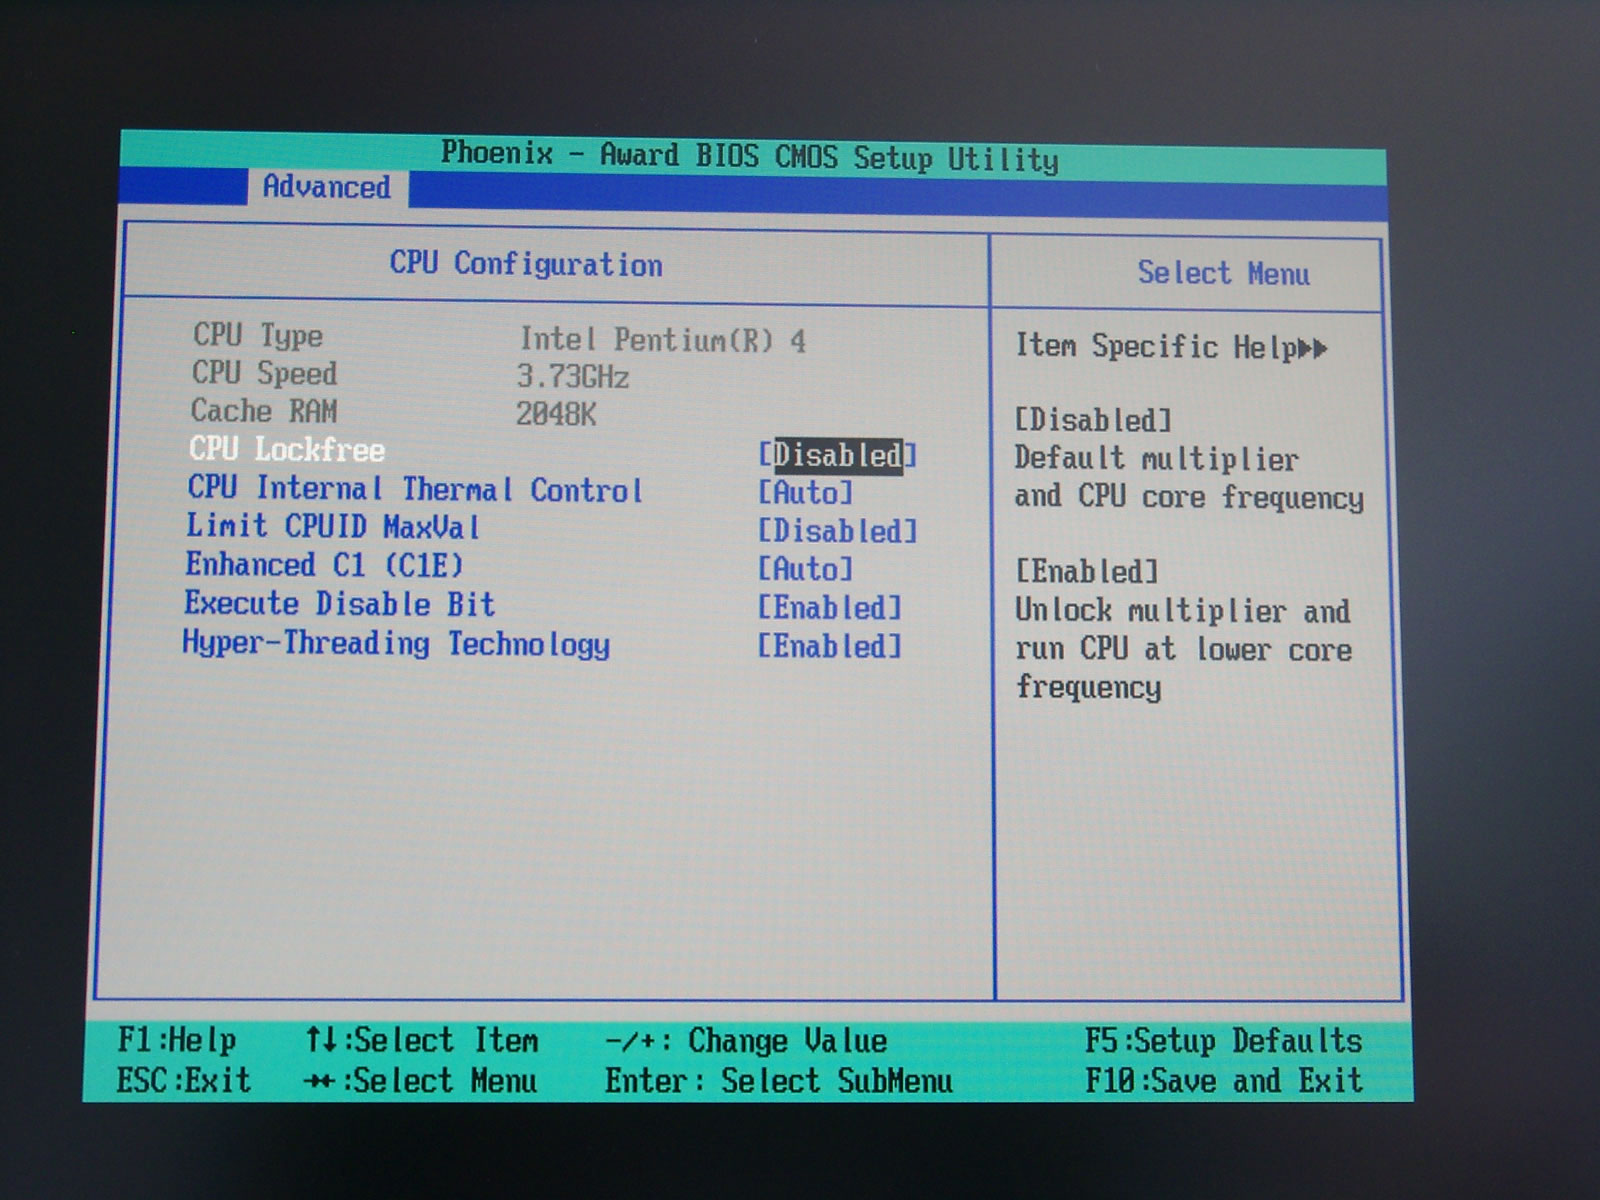This screenshot has height=1200, width=1600.
Task: Click the [Disabled] help text heading
Action: [x=1093, y=420]
